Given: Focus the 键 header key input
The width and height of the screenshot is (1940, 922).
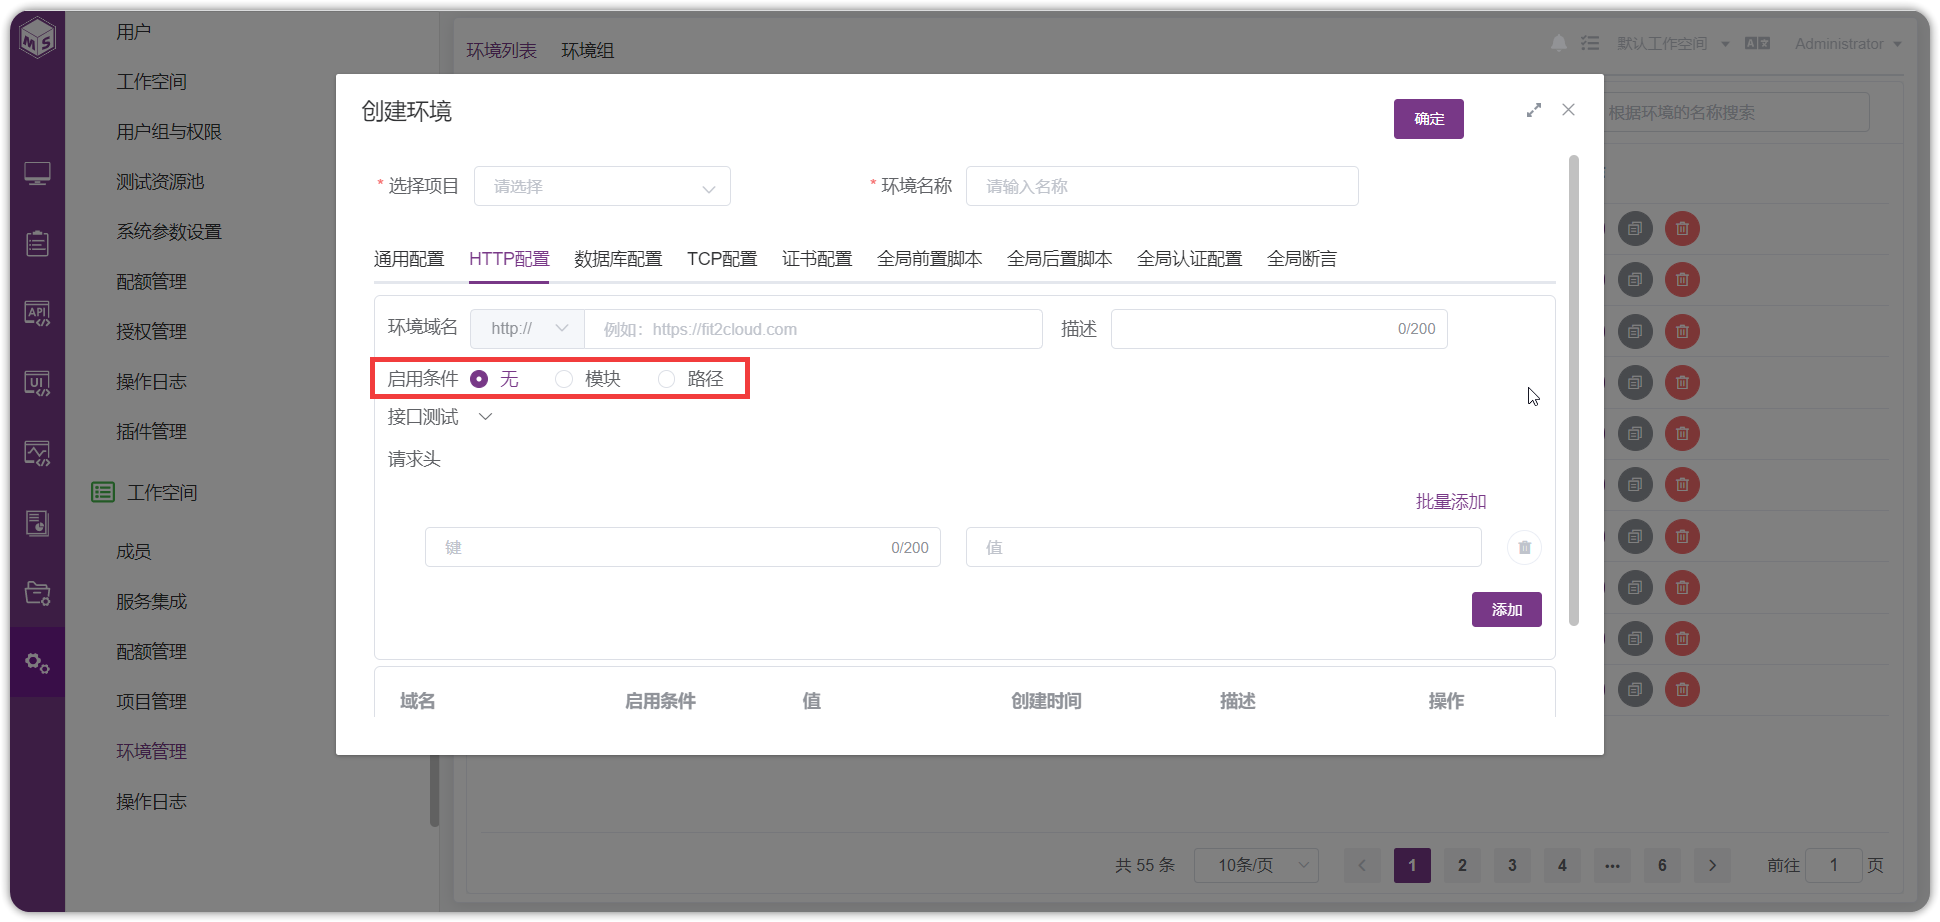Looking at the screenshot, I should [x=683, y=547].
